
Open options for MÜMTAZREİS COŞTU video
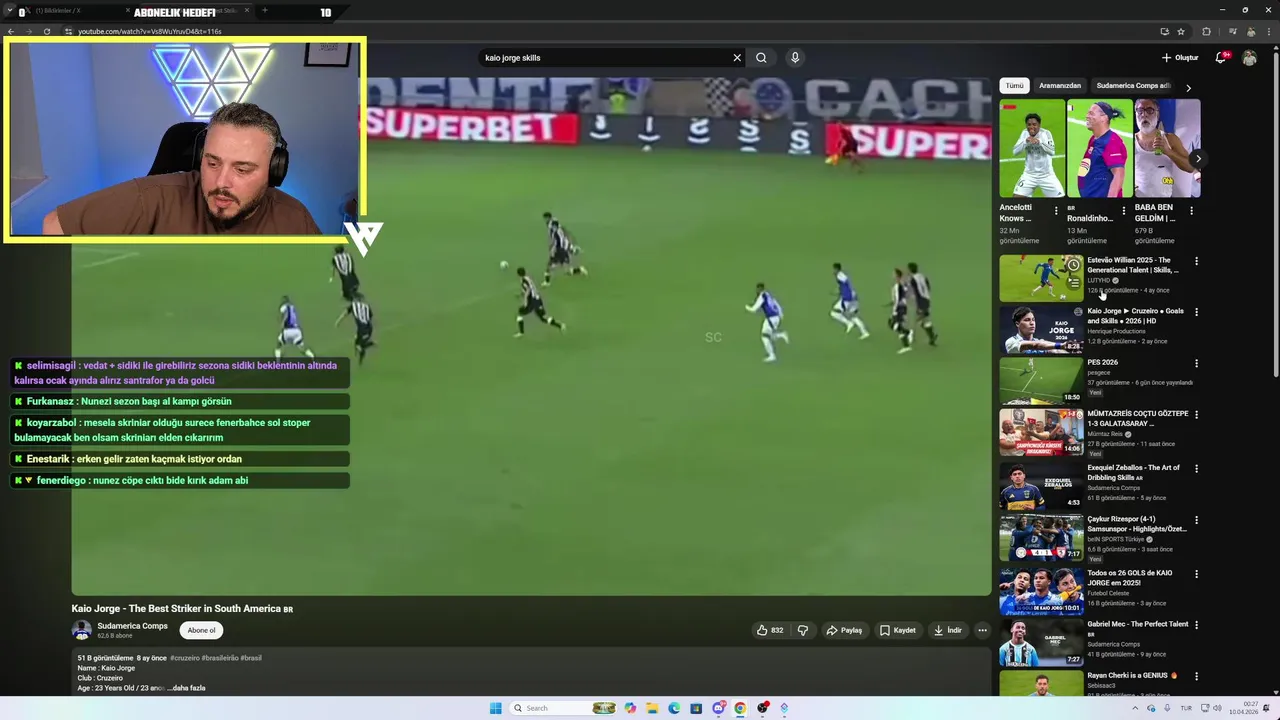click(x=1196, y=414)
